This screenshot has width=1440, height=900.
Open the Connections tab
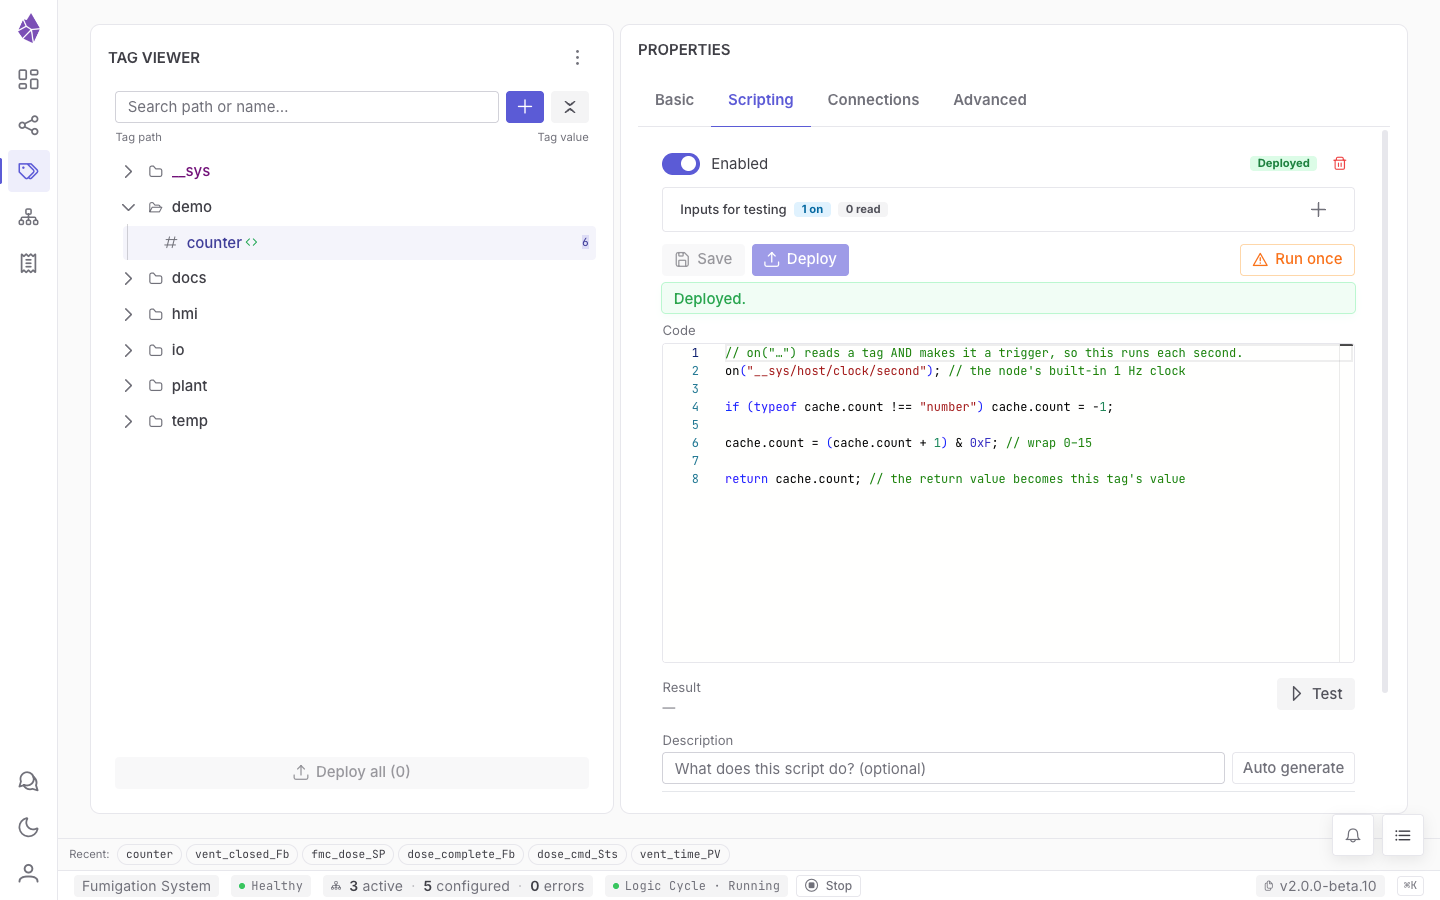(x=873, y=100)
